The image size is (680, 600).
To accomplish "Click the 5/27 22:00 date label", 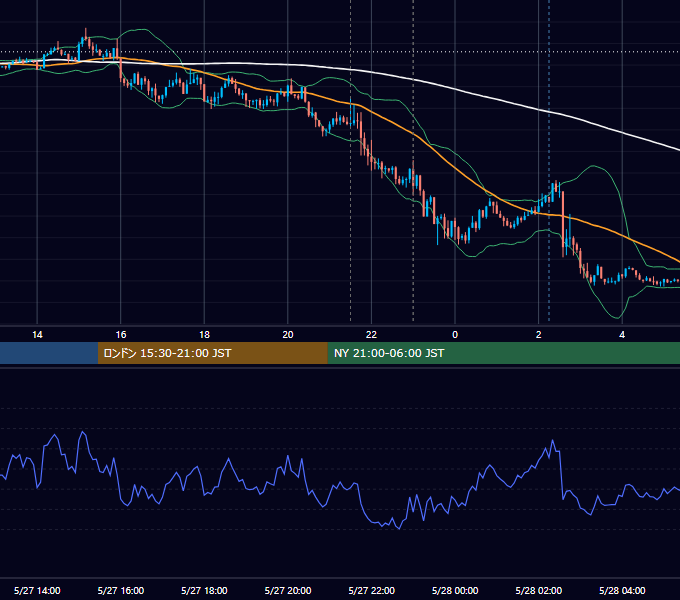I will [372, 590].
